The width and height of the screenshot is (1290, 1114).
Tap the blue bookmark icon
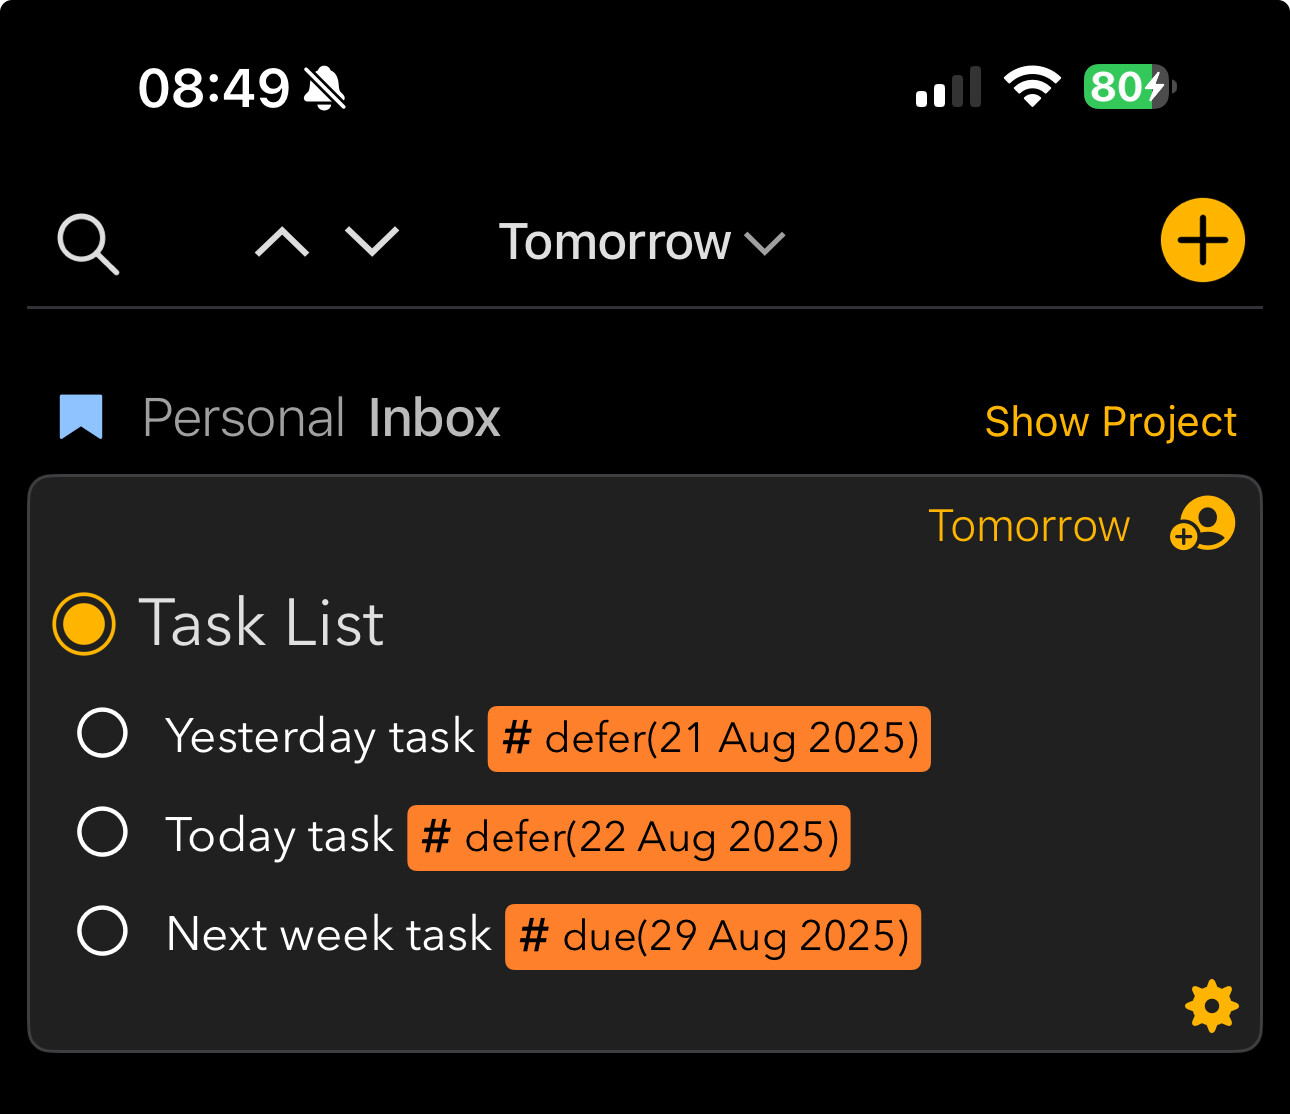coord(81,417)
